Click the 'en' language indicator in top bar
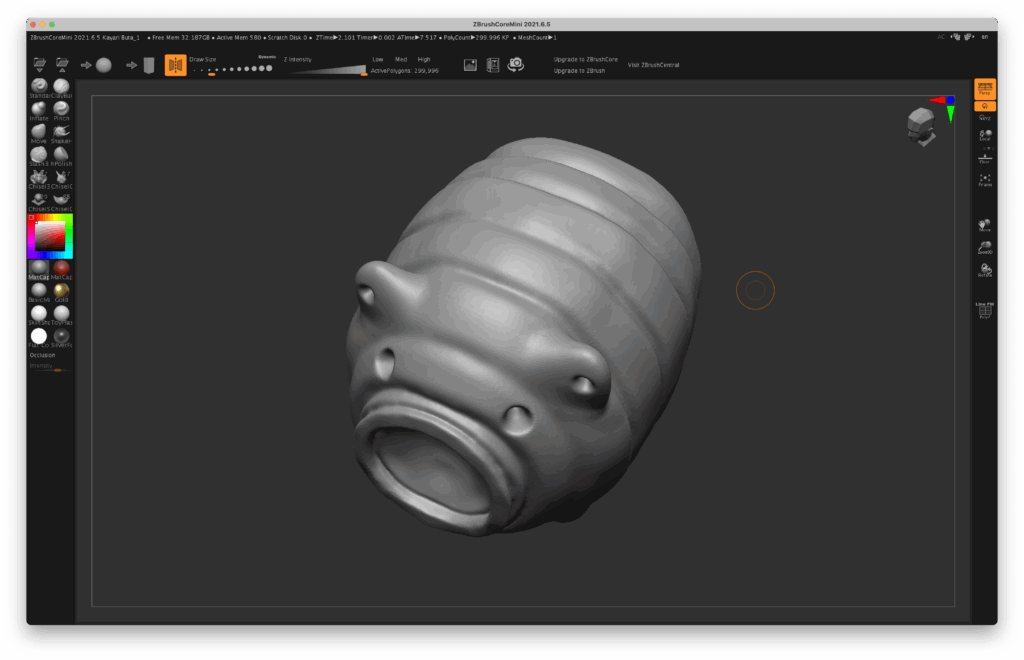Viewport: 1024px width, 660px height. point(984,37)
